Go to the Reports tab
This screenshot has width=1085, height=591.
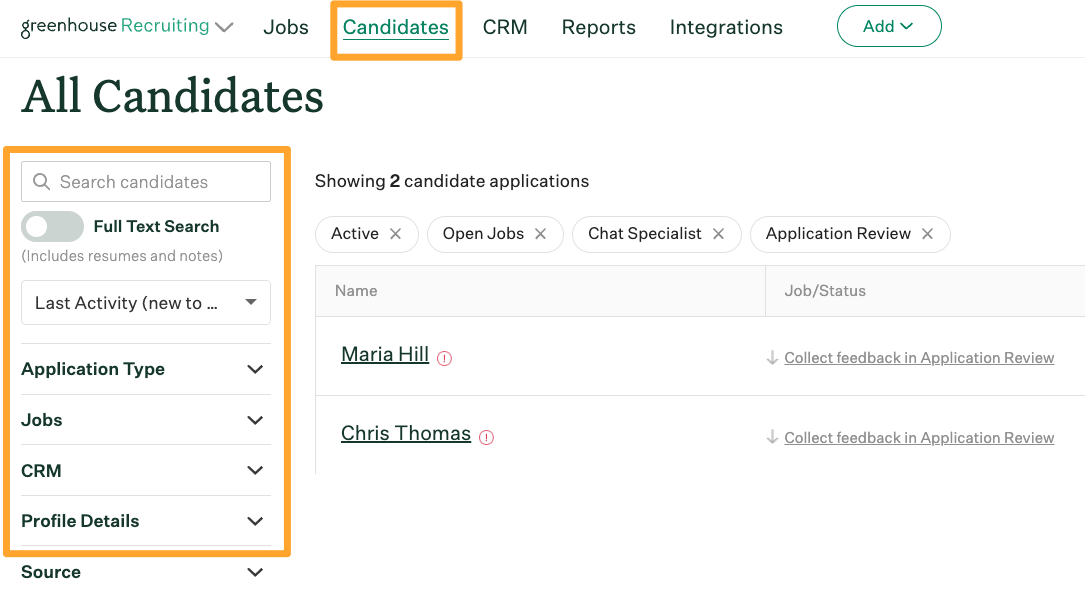[598, 27]
